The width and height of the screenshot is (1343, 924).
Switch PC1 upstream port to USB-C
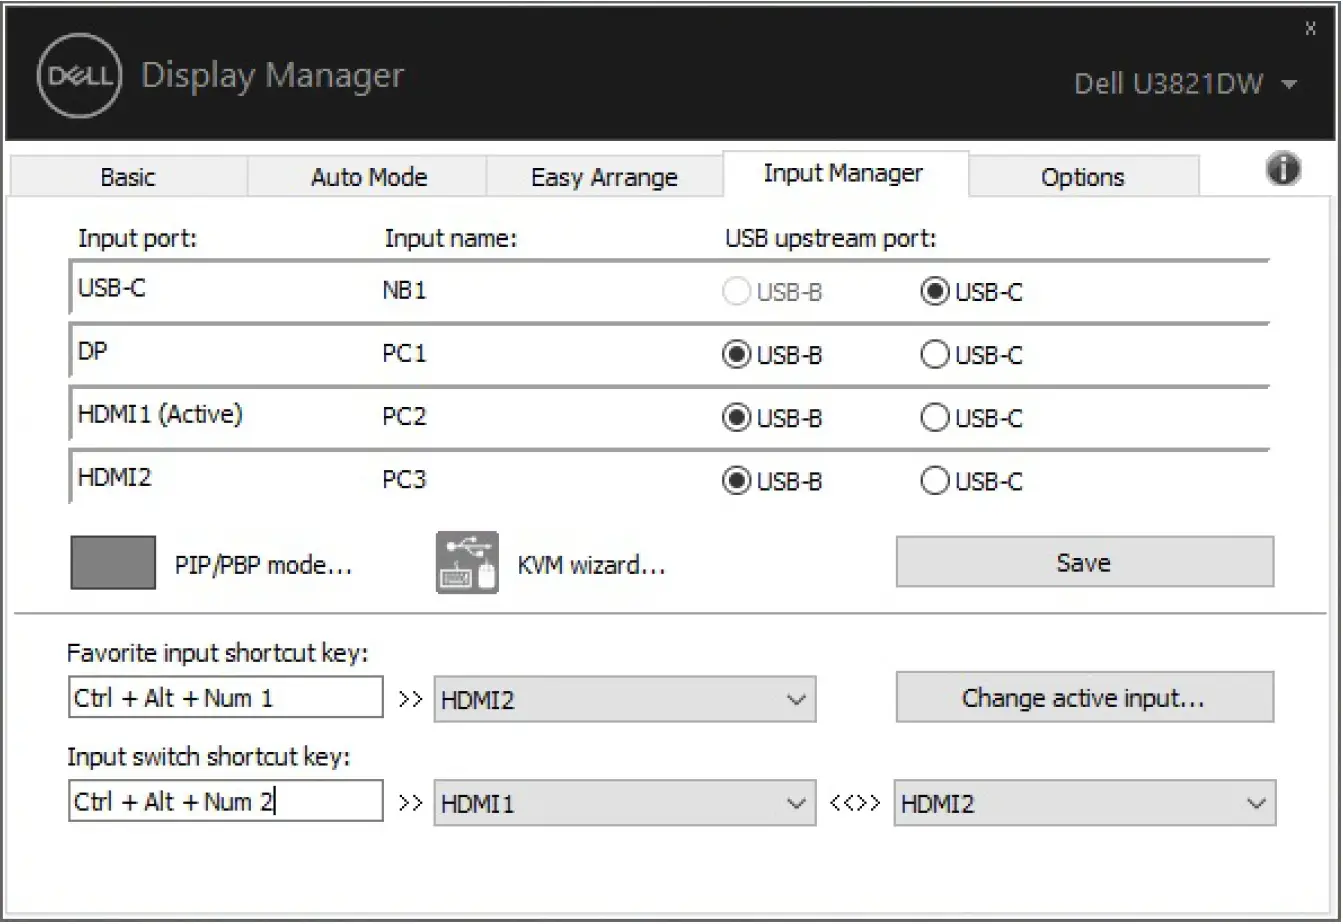tap(934, 354)
